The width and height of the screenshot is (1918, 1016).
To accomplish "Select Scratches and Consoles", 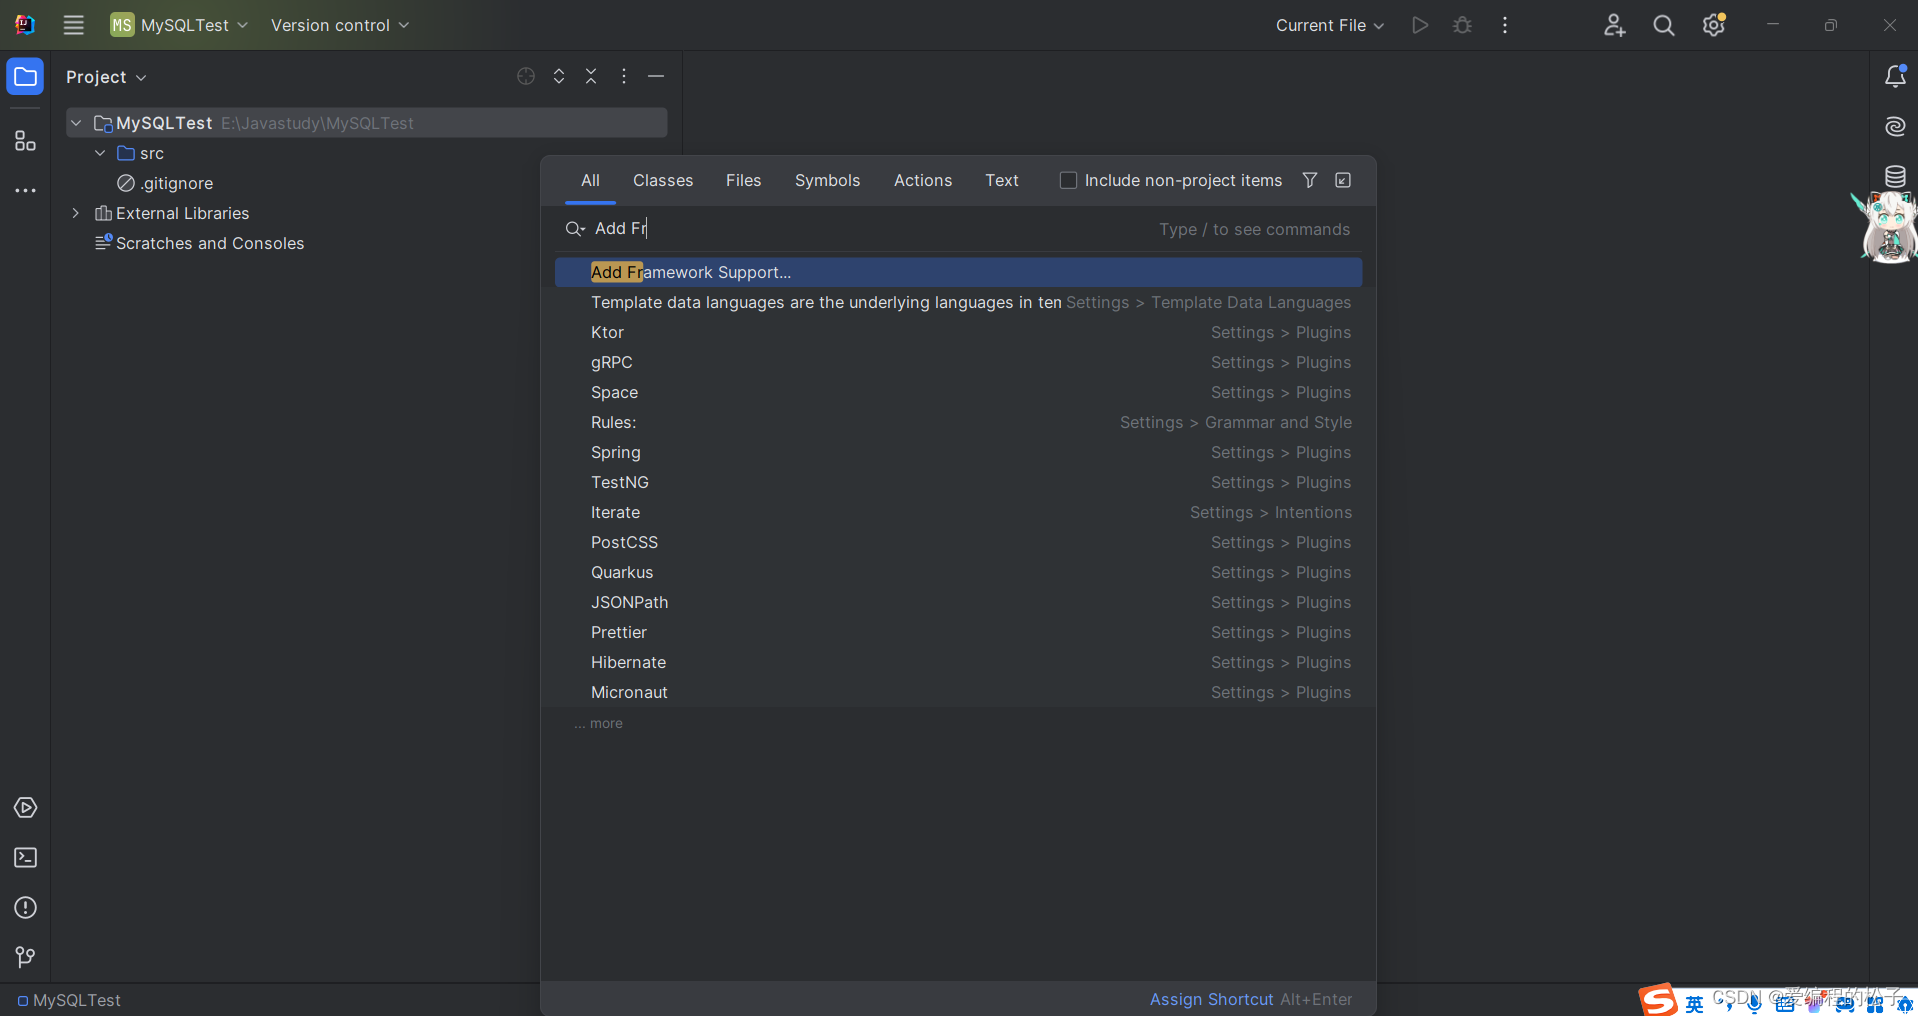I will coord(199,243).
